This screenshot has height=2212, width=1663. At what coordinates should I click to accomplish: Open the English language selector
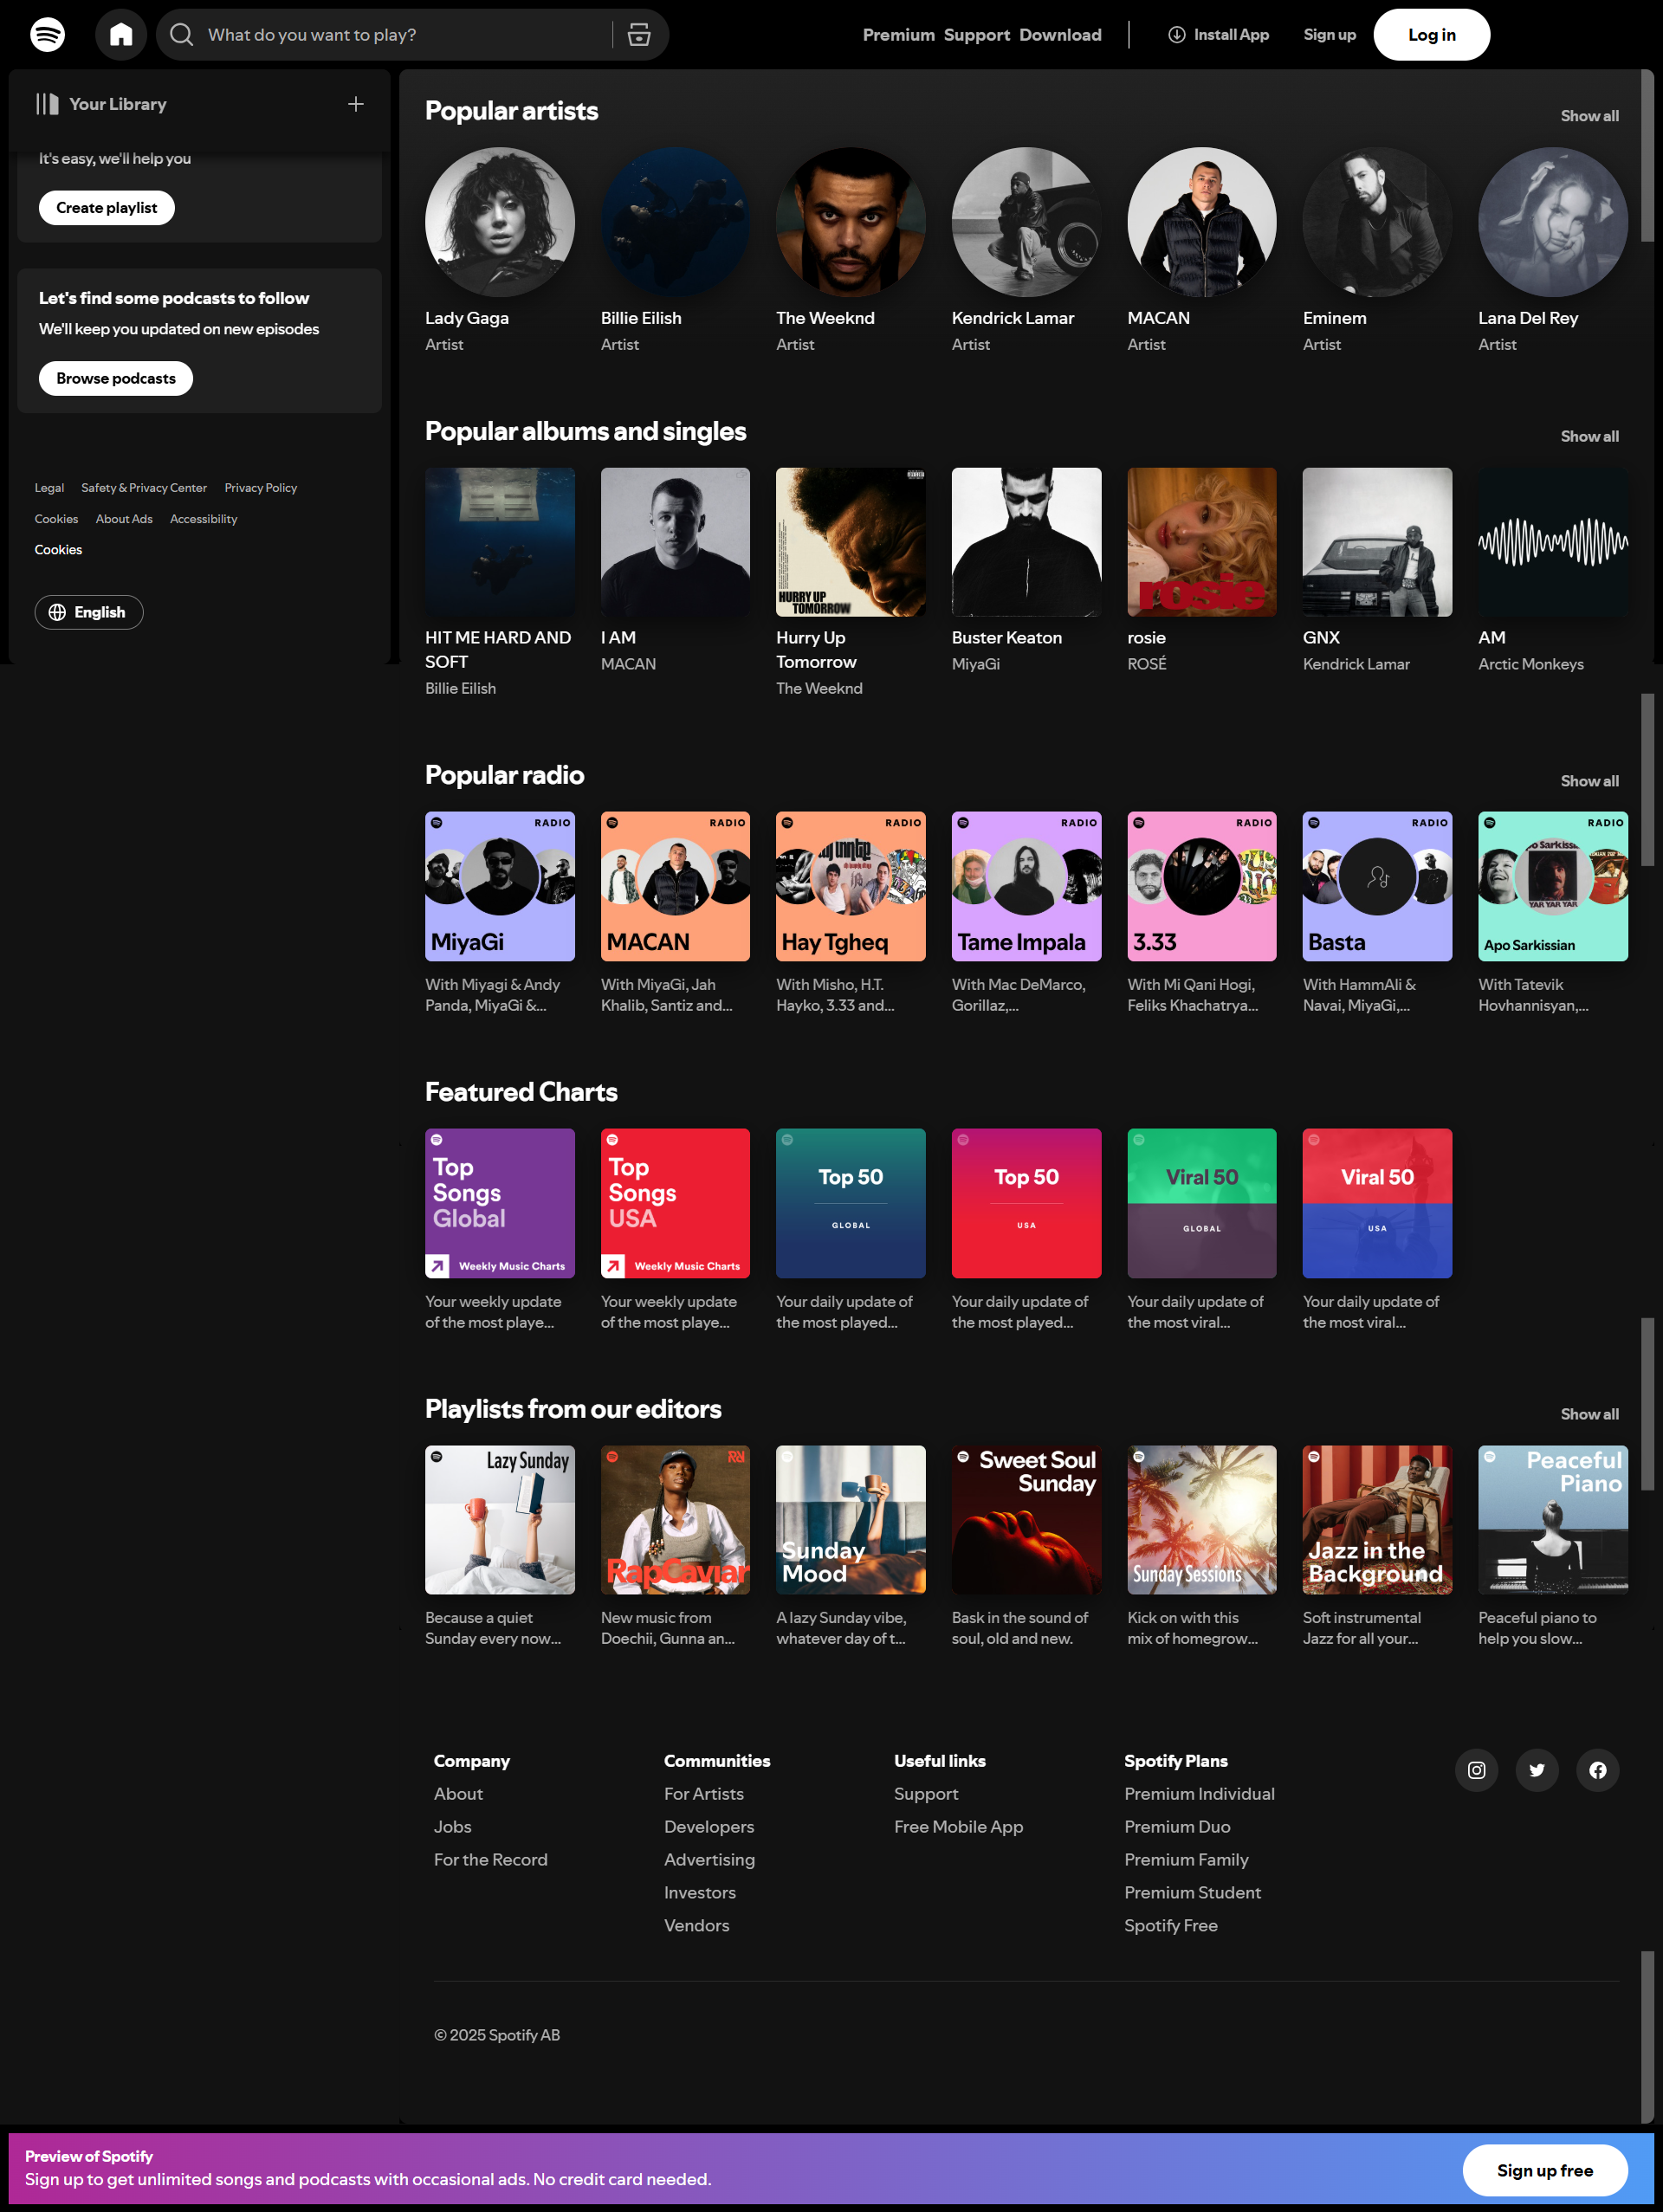89,612
